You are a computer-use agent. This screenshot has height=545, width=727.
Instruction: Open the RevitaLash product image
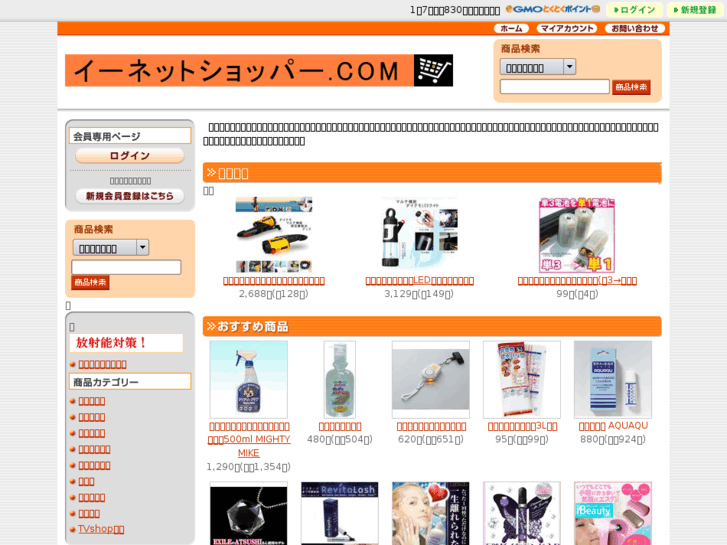[x=339, y=513]
